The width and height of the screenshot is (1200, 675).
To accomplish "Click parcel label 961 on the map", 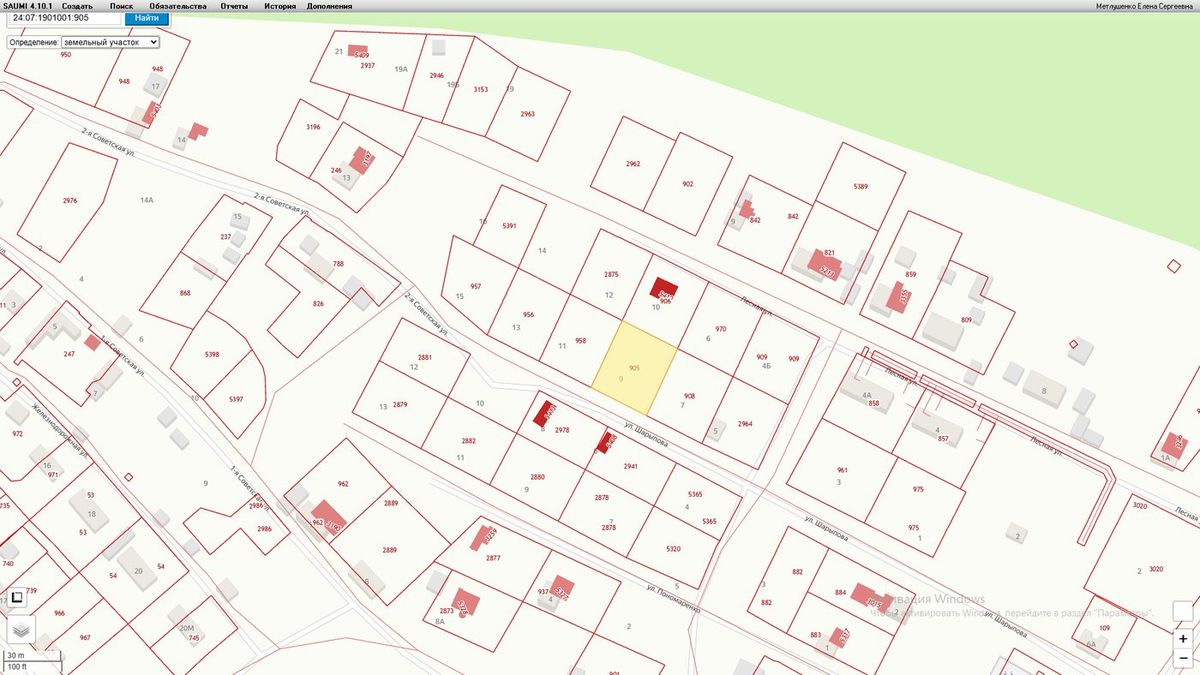I will coord(842,470).
